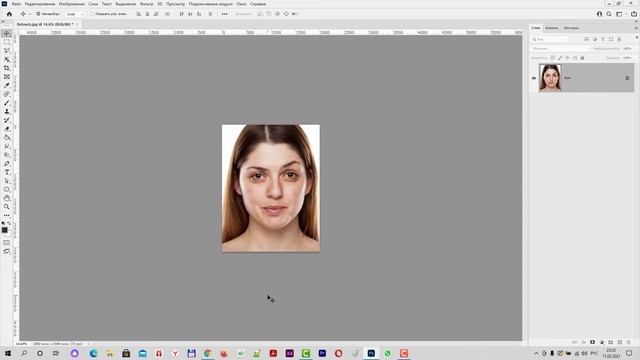Select the Horizontal Type tool
Image resolution: width=640 pixels, height=360 pixels.
7,172
